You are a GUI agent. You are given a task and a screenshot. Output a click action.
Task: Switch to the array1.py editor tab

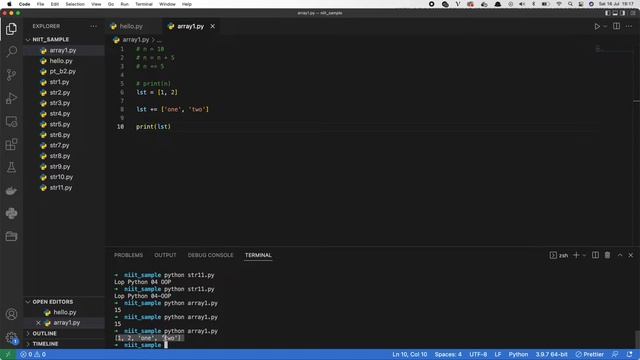click(191, 26)
